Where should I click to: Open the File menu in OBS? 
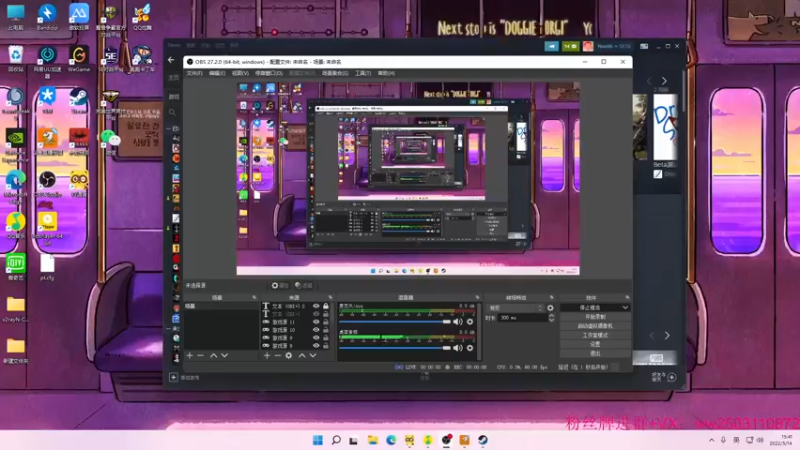click(194, 73)
